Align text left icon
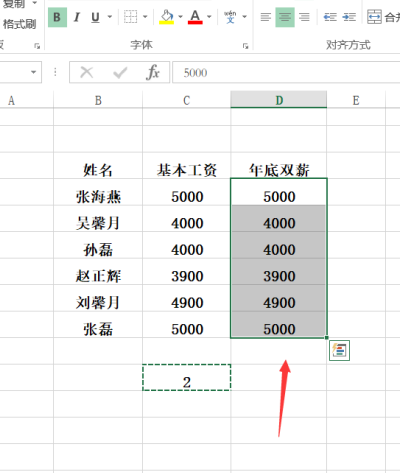The height and width of the screenshot is (473, 400). click(266, 17)
